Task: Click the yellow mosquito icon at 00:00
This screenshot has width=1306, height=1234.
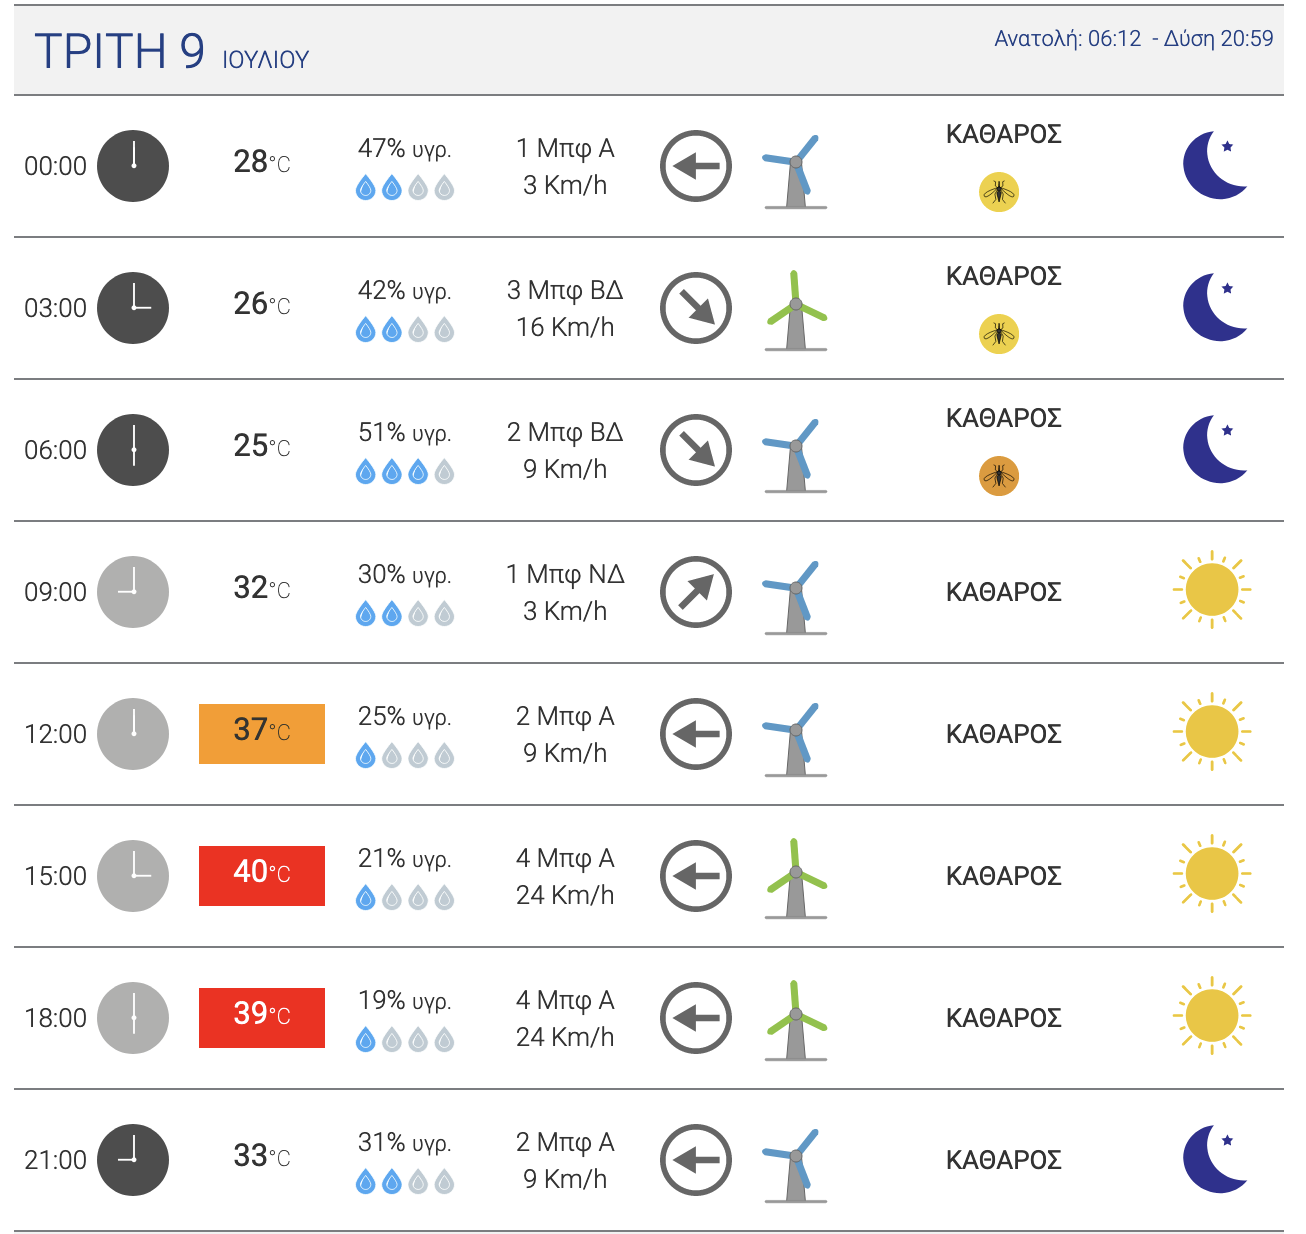Action: point(998,192)
